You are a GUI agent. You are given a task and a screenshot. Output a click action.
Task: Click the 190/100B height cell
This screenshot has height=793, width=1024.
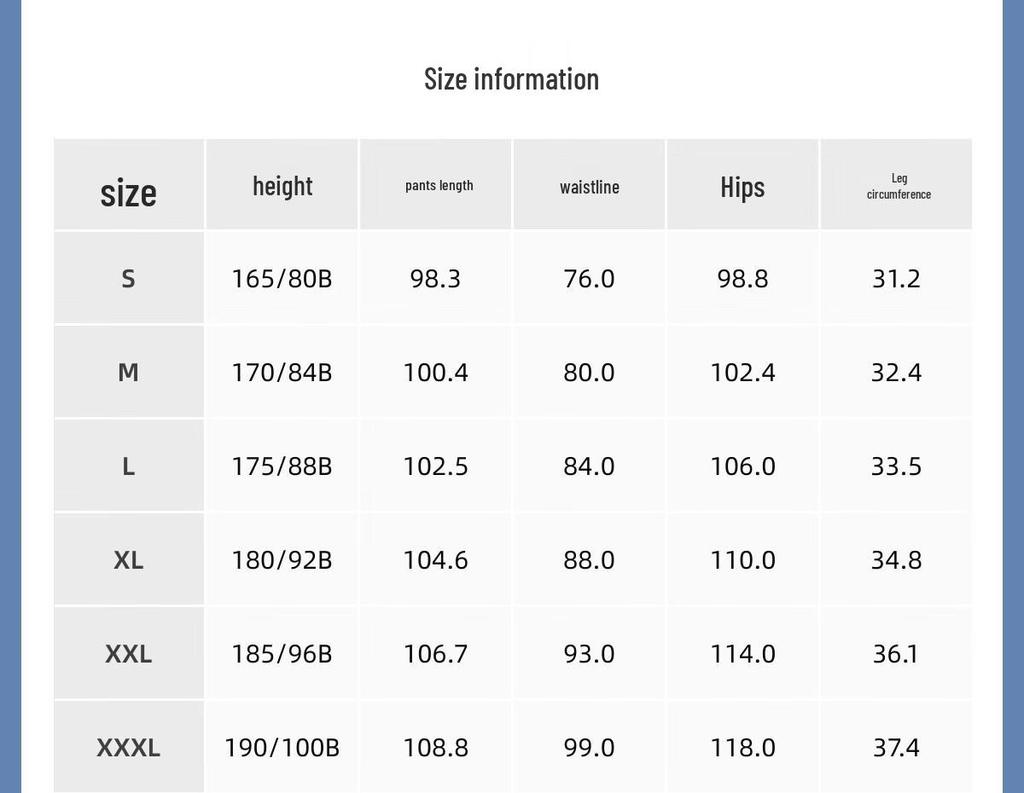[x=282, y=747]
